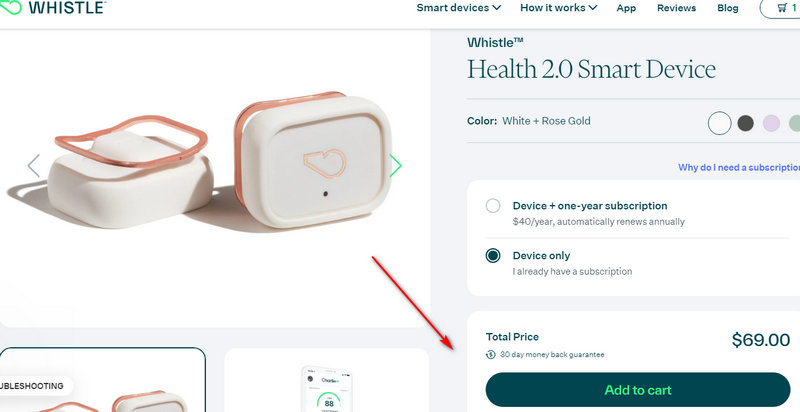The width and height of the screenshot is (800, 412).
Task: Open Why do I need a subscription link
Action: [x=739, y=167]
